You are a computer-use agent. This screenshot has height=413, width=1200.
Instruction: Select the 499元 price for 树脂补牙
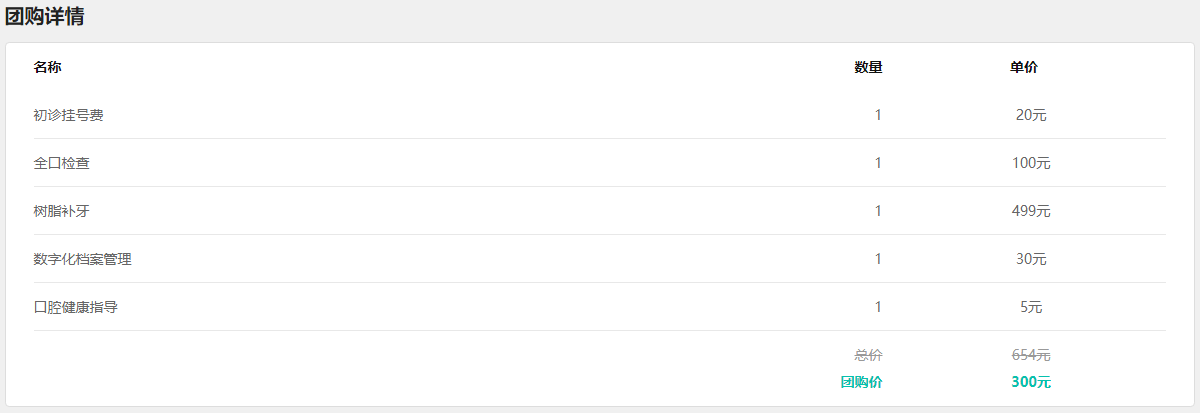click(x=1031, y=211)
